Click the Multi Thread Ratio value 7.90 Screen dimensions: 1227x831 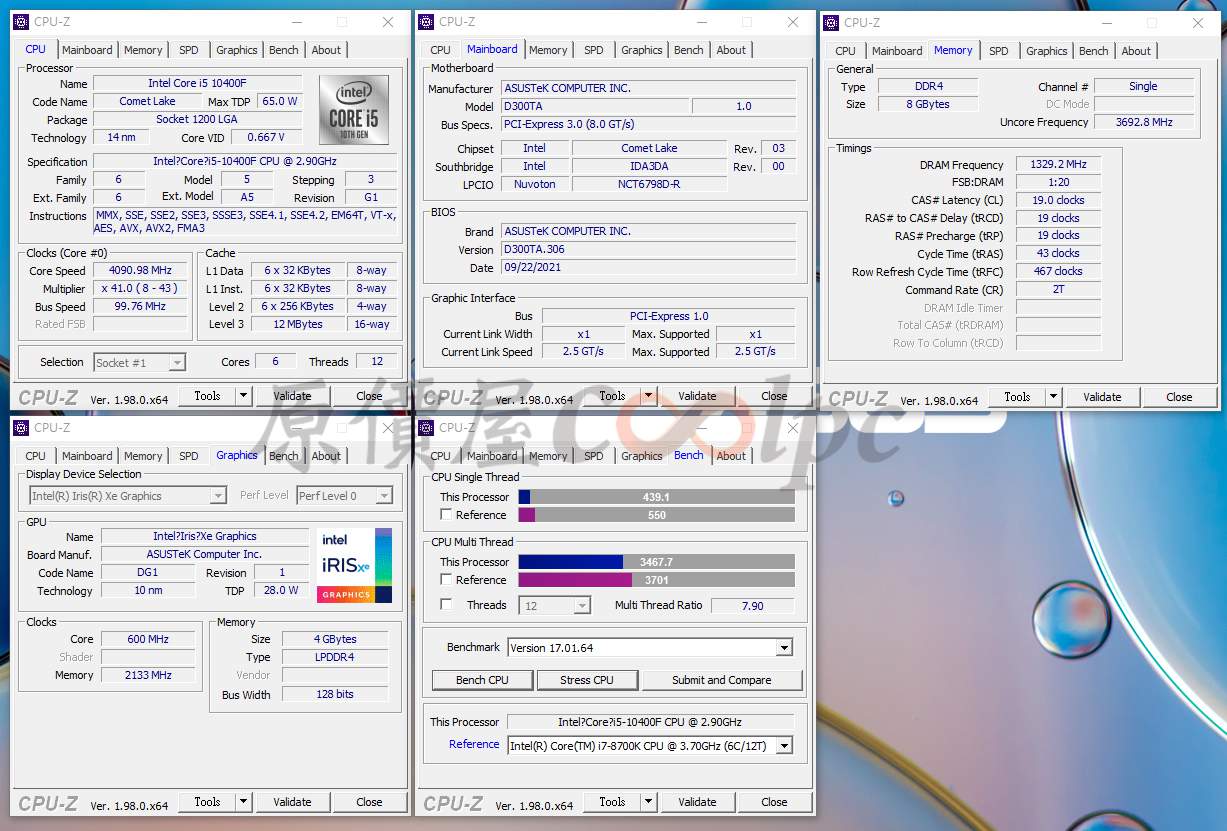point(753,606)
